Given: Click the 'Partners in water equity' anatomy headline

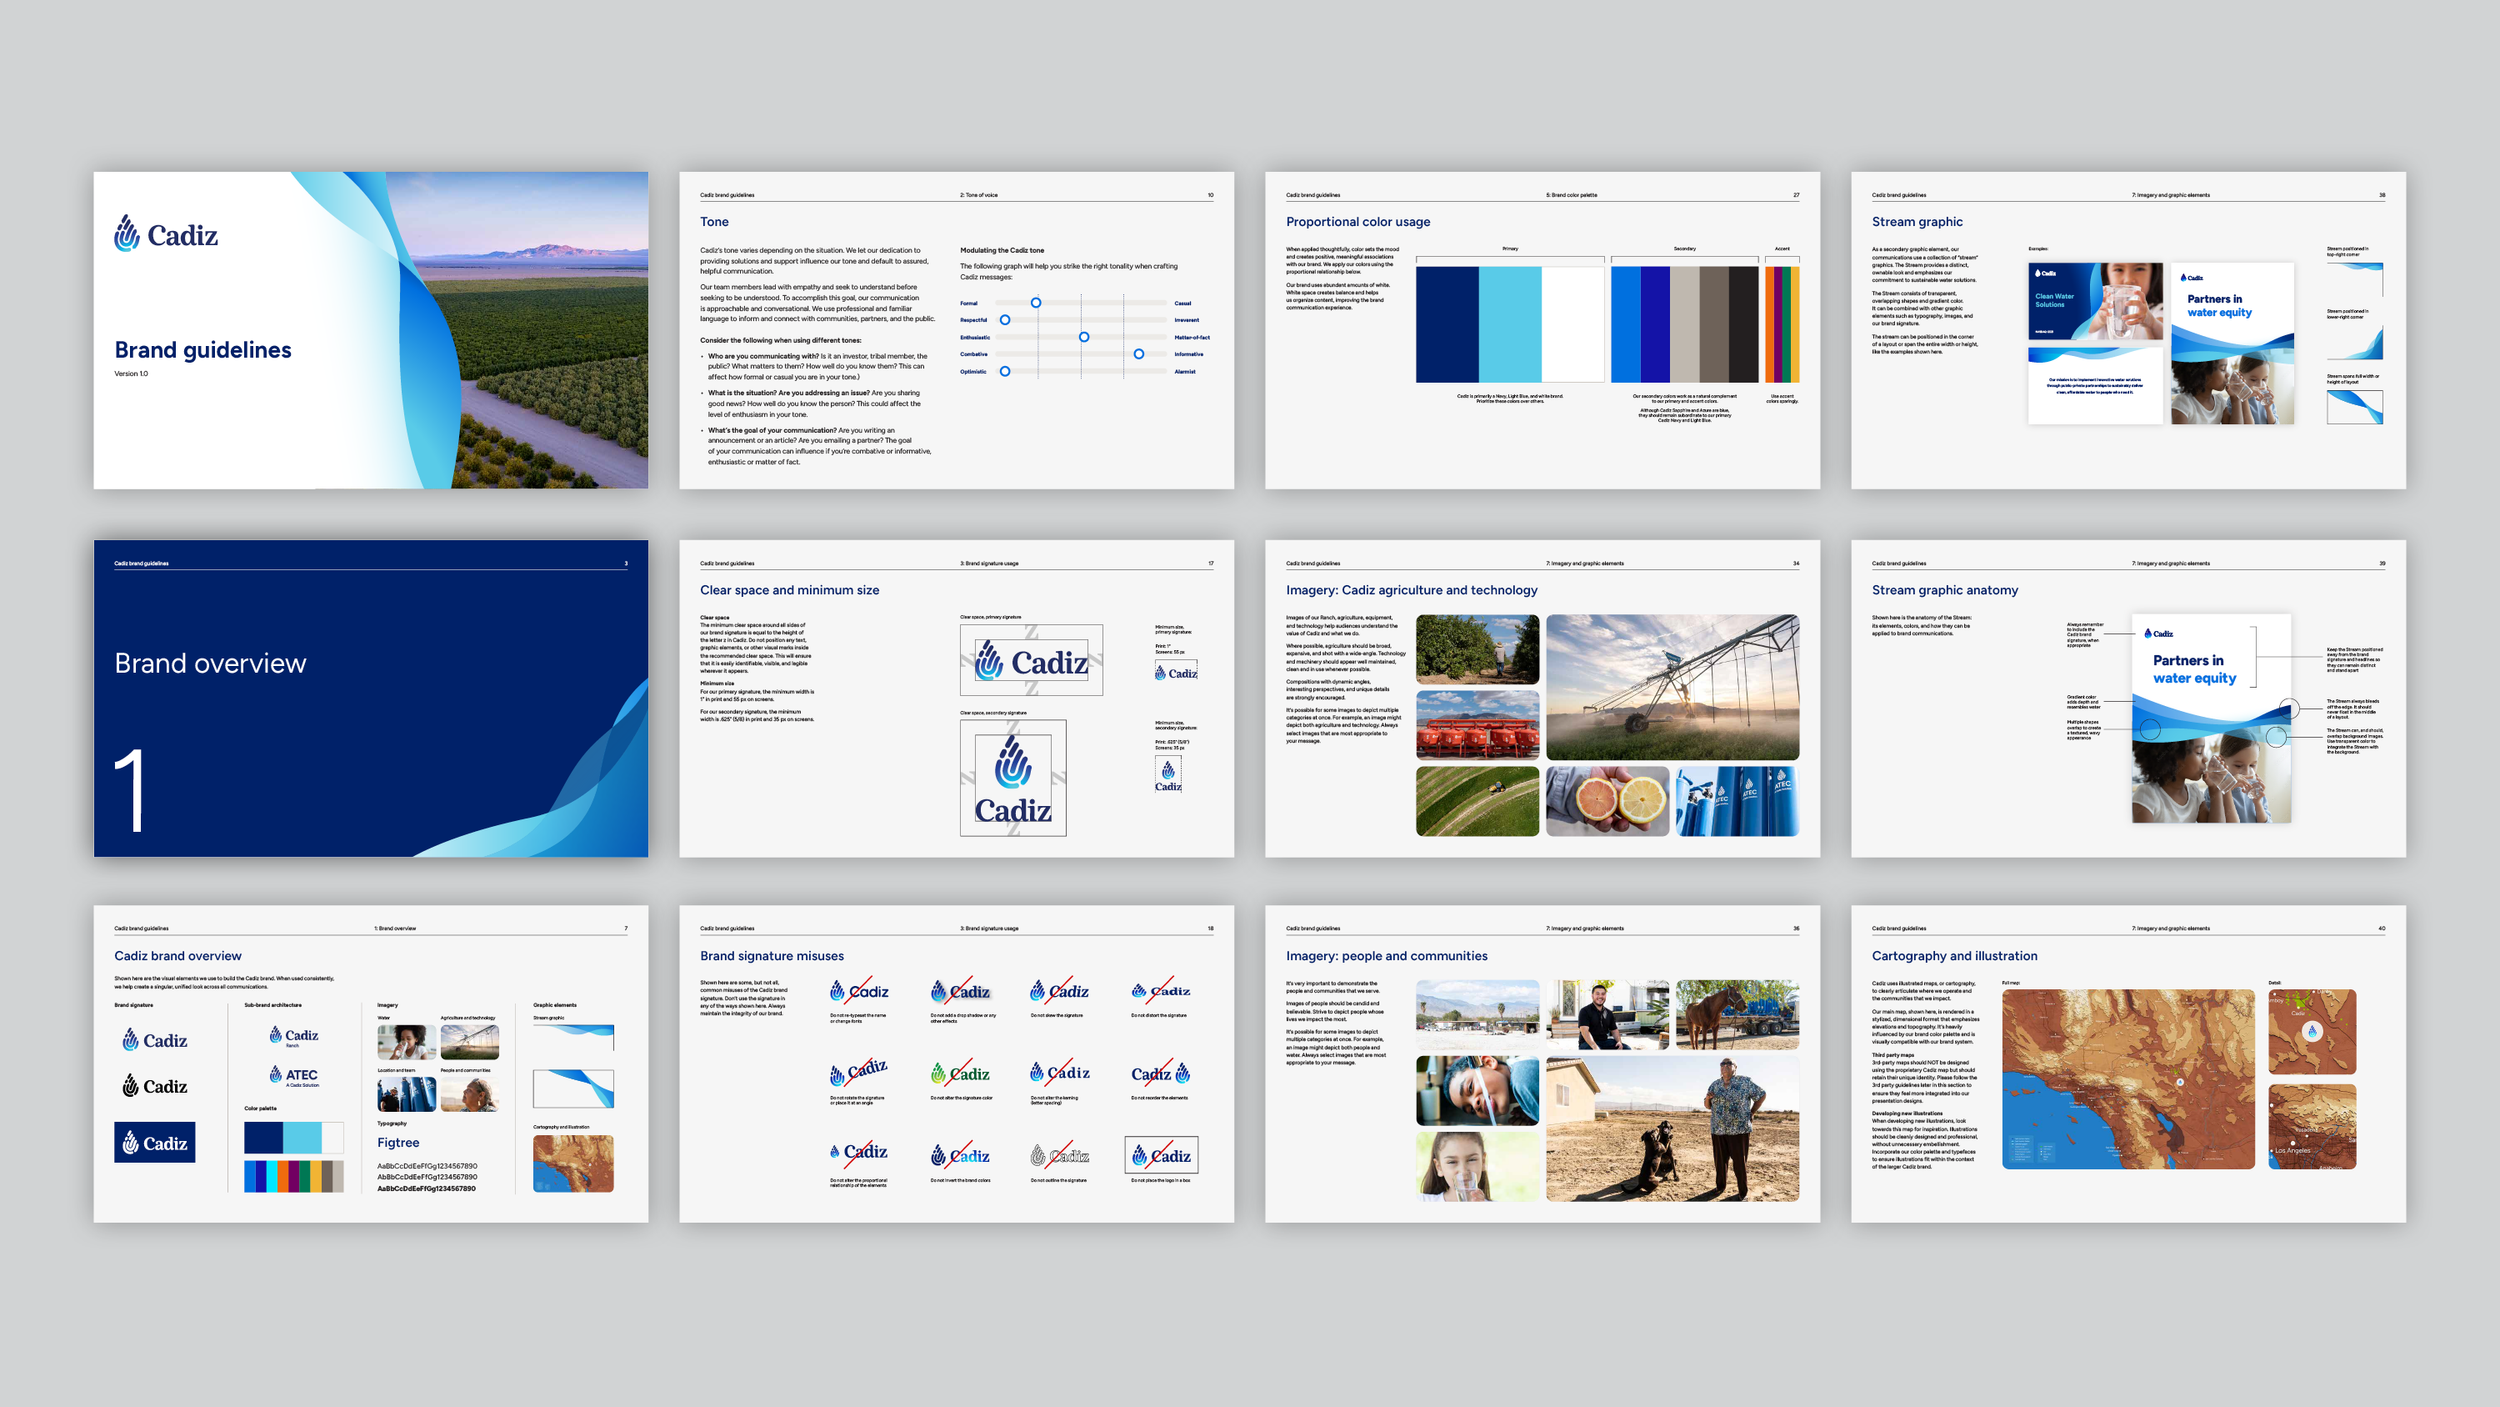Looking at the screenshot, I should click(2193, 669).
